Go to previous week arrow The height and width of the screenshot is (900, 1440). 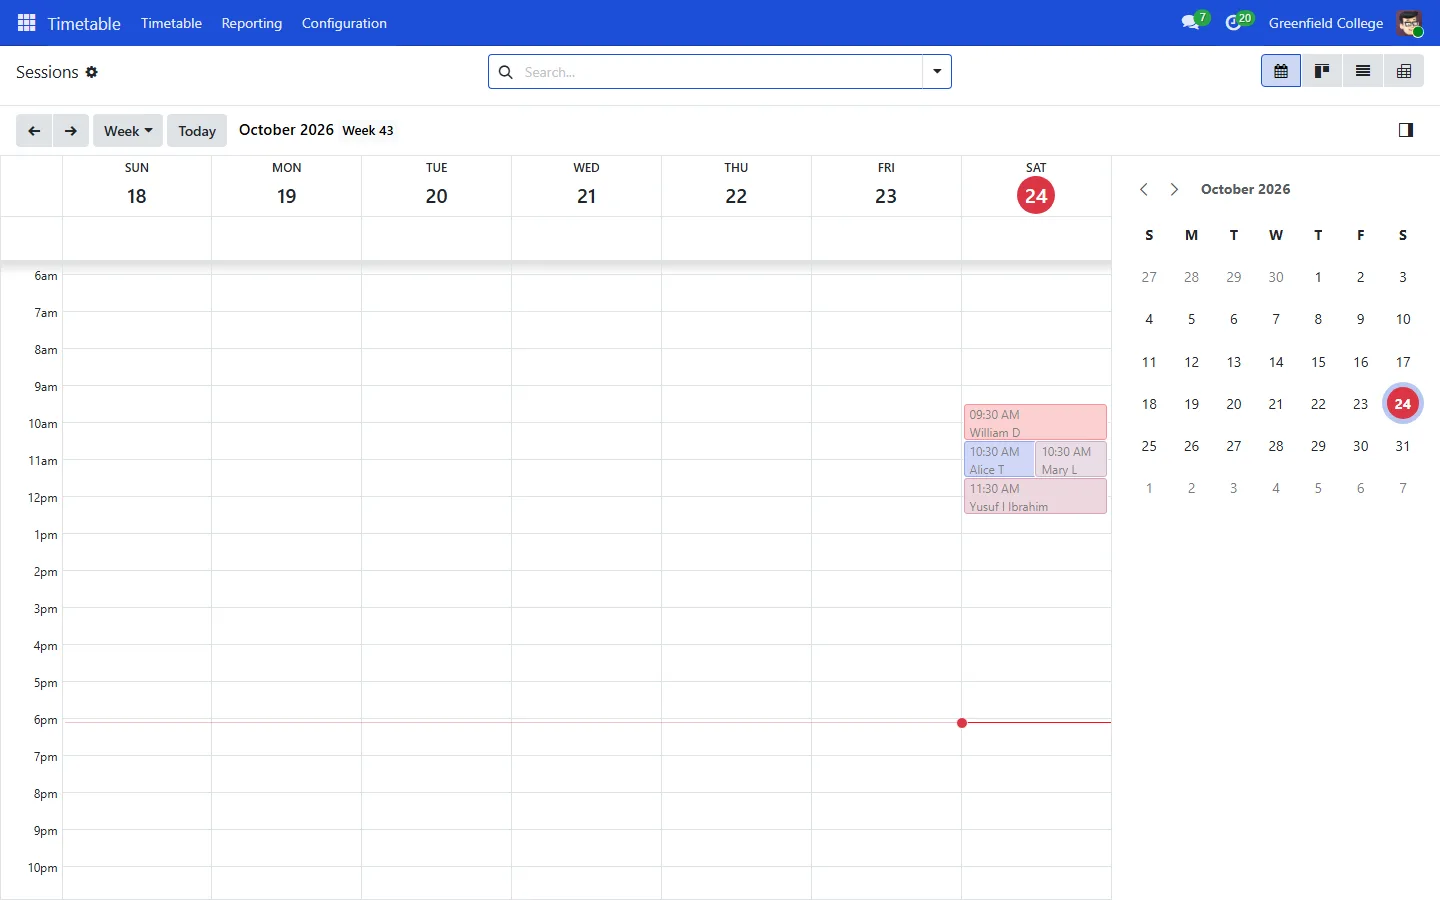(x=34, y=131)
